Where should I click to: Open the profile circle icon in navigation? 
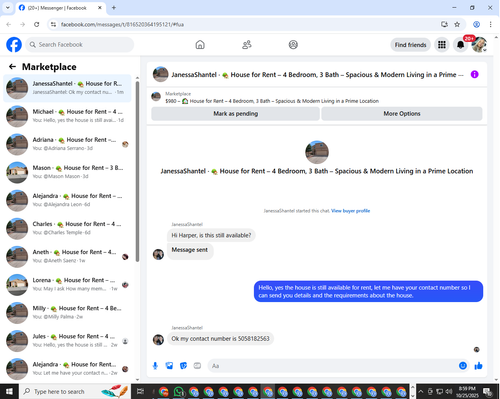[293, 45]
